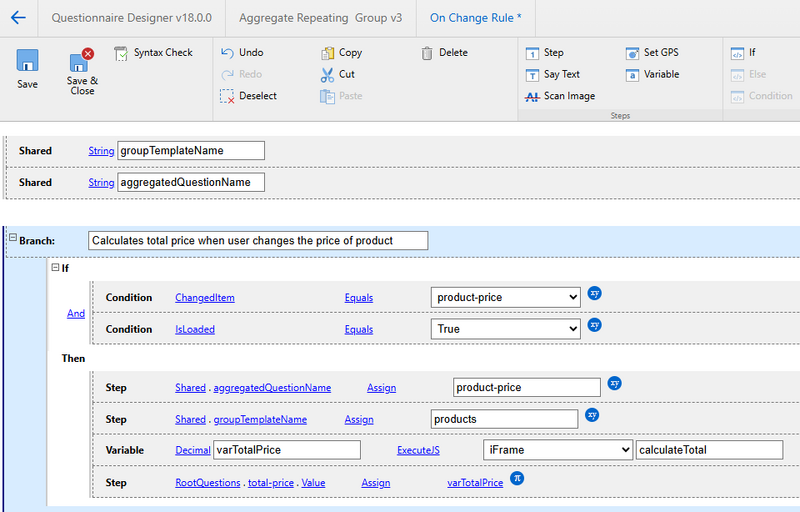Click Assign link in total-price step

coord(376,483)
